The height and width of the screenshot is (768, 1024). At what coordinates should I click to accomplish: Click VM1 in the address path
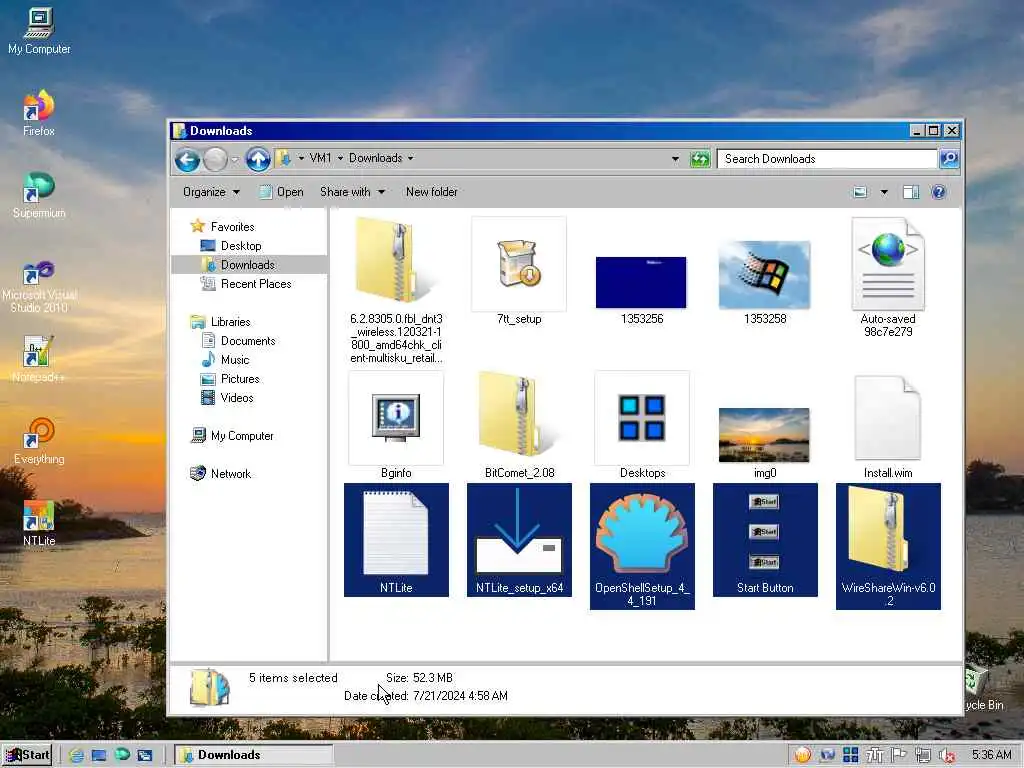(320, 158)
